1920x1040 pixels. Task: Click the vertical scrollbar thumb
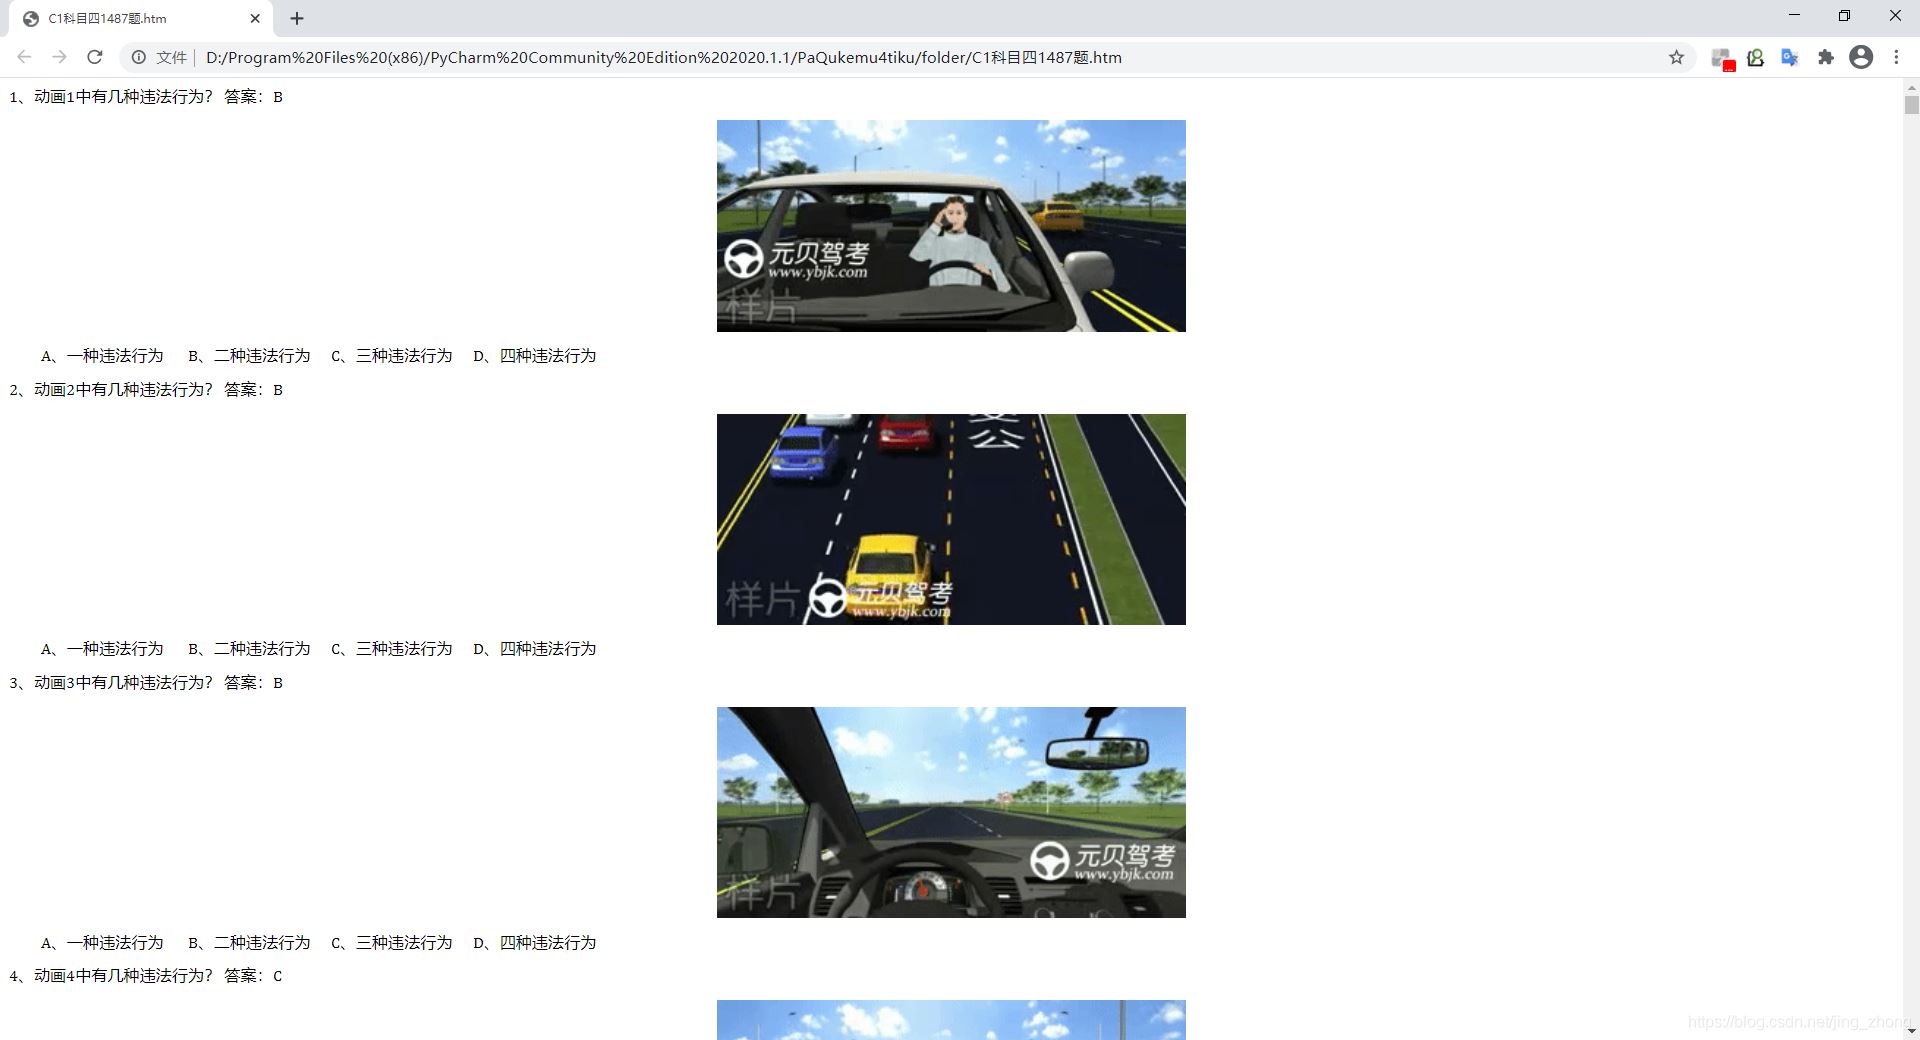point(1911,105)
